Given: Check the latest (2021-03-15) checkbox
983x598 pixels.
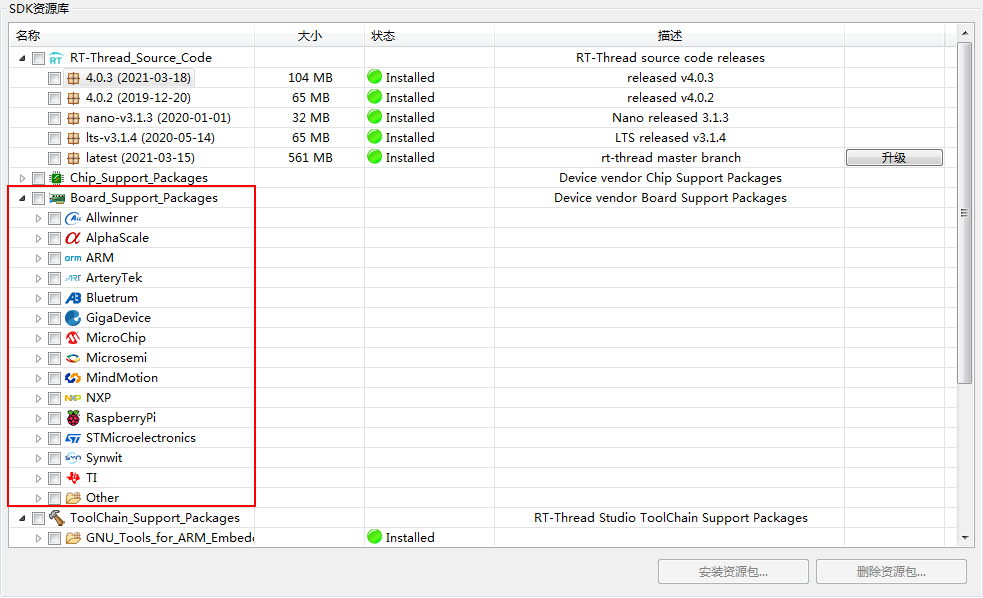Looking at the screenshot, I should click(55, 159).
